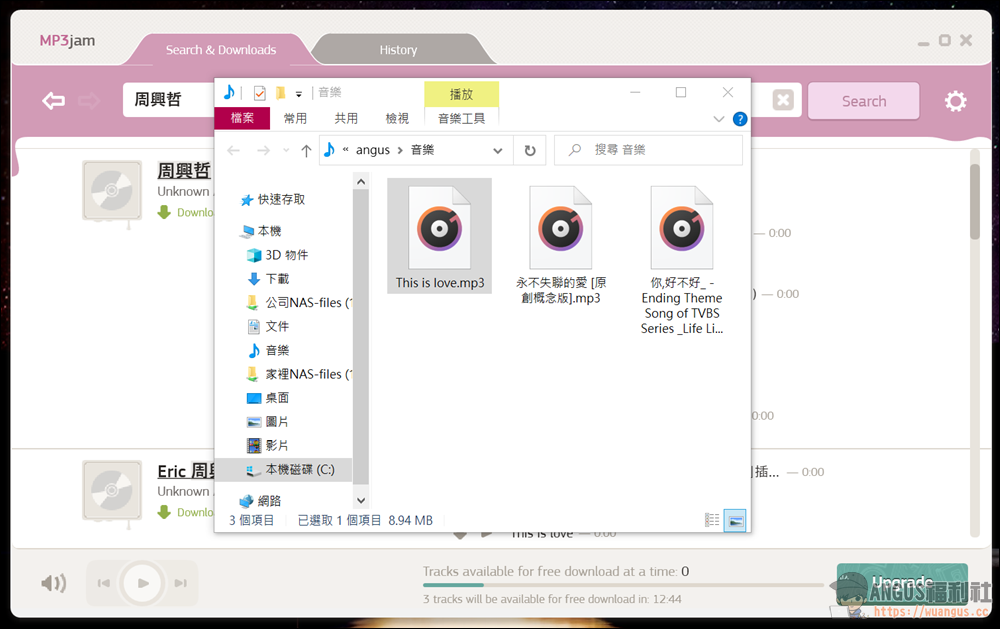Click the new folder quick access icon
Image resolution: width=1000 pixels, height=629 pixels.
pyautogui.click(x=280, y=93)
